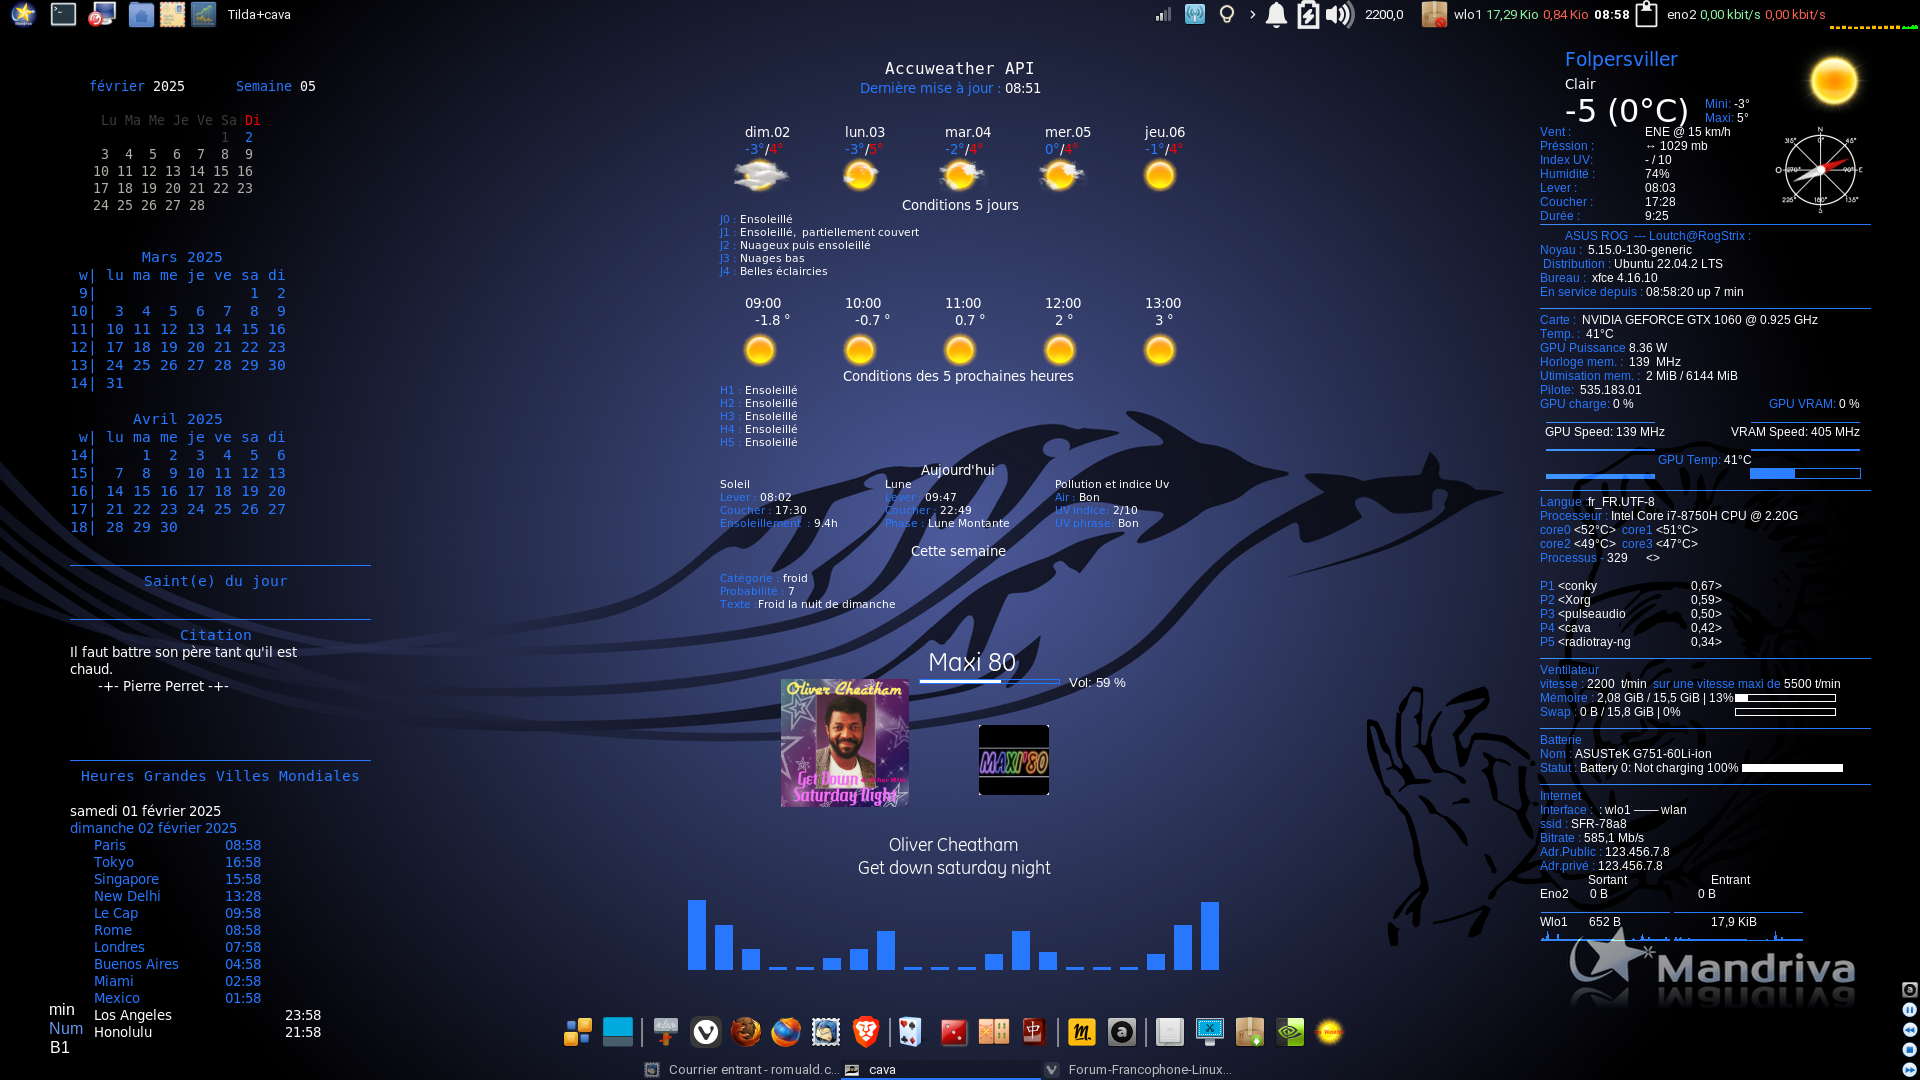Launch the red dice game
Viewport: 1920px width, 1080px height.
click(x=954, y=1031)
